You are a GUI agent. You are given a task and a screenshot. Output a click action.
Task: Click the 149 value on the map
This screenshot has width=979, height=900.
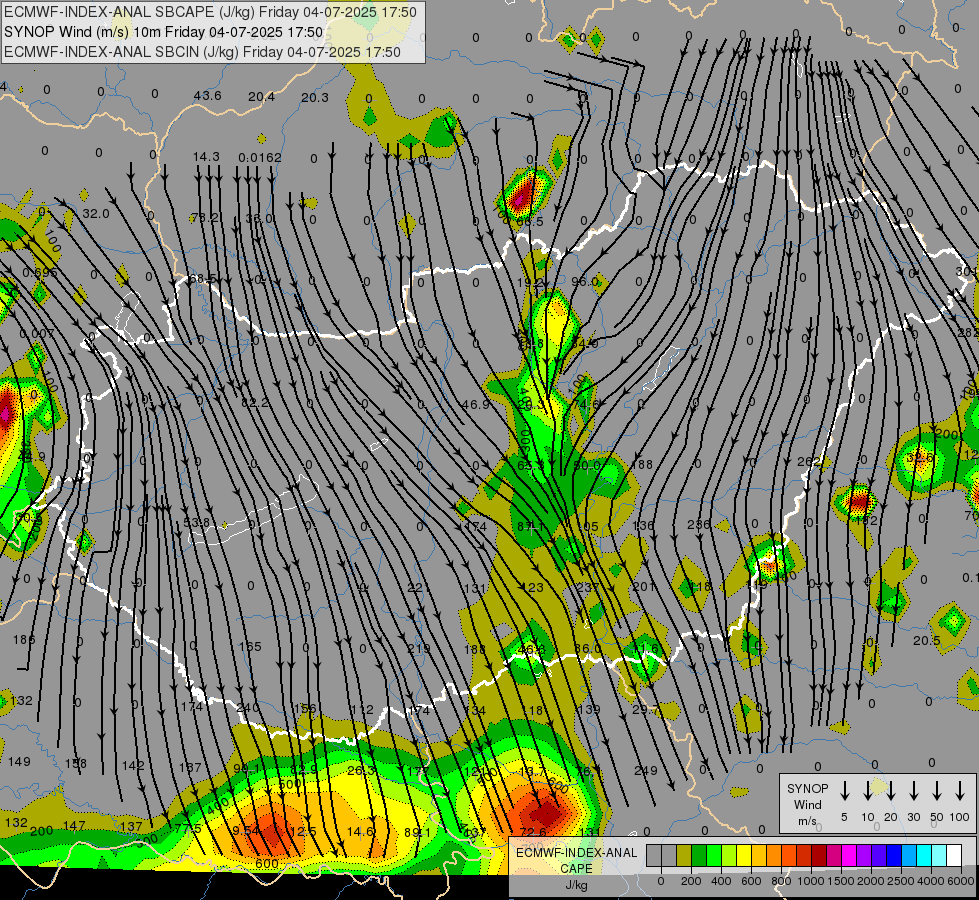19,761
